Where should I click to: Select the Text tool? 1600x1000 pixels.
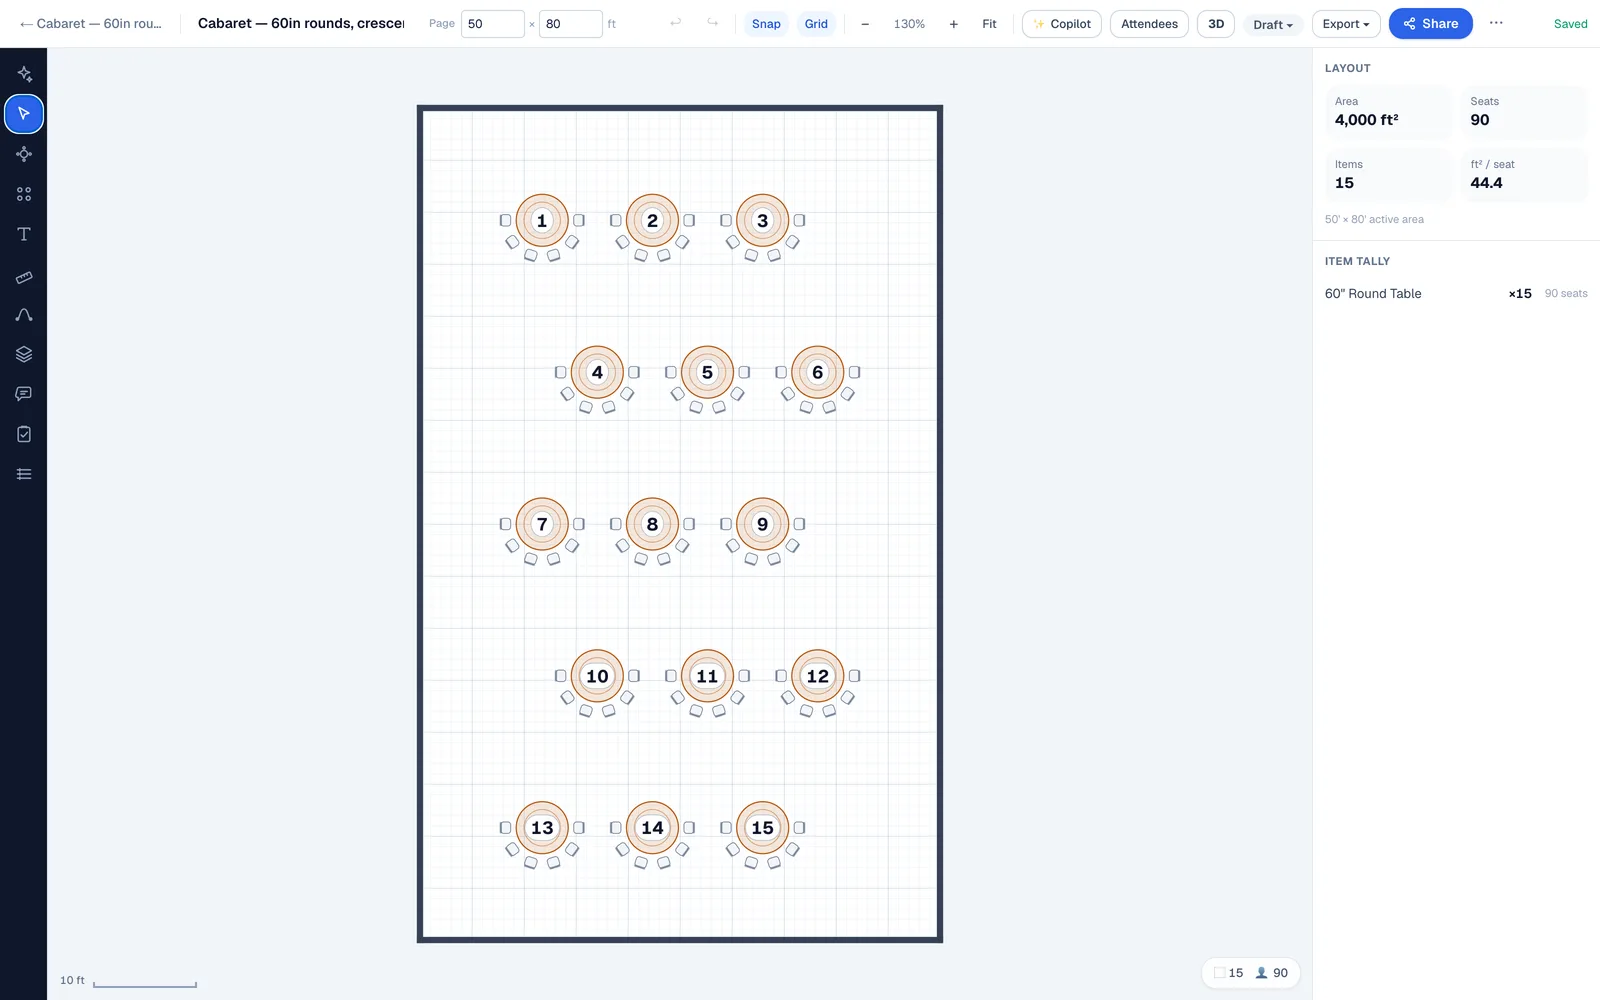(x=24, y=234)
